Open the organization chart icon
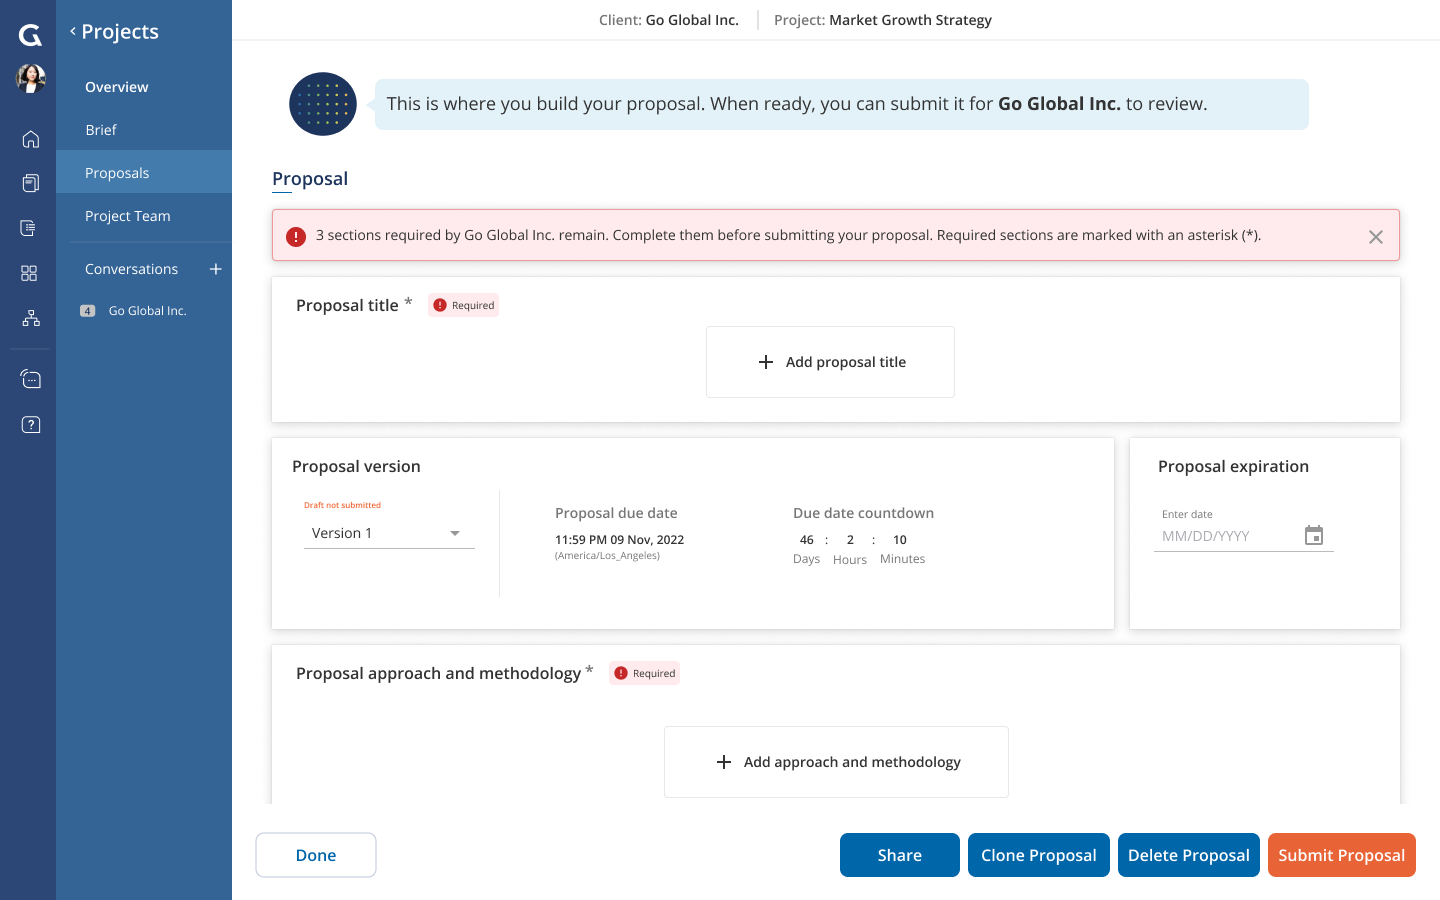Screen dimensions: 1440x900 click(30, 318)
